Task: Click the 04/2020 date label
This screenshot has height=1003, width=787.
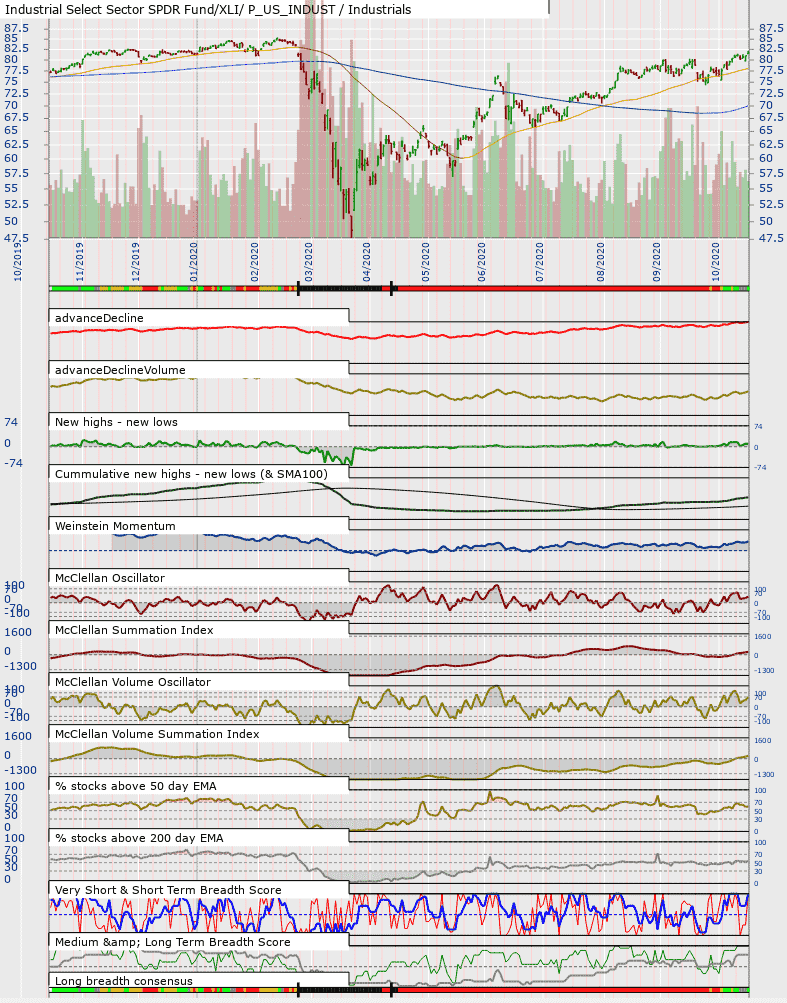Action: click(366, 262)
